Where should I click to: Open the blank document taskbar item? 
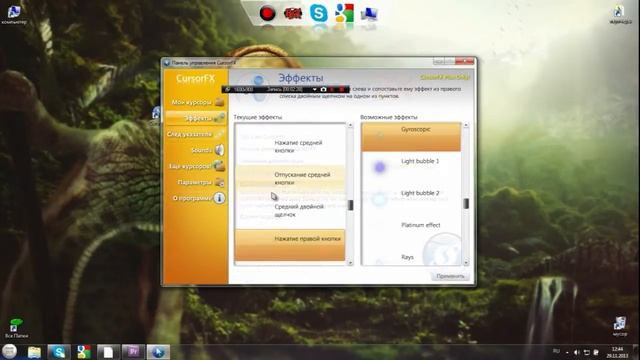[x=108, y=352]
